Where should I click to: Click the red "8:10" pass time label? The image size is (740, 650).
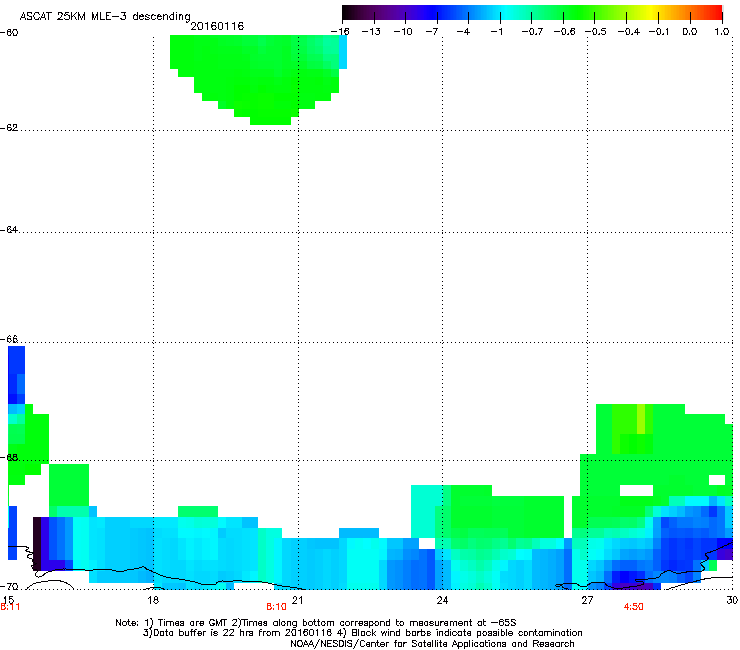pos(276,607)
